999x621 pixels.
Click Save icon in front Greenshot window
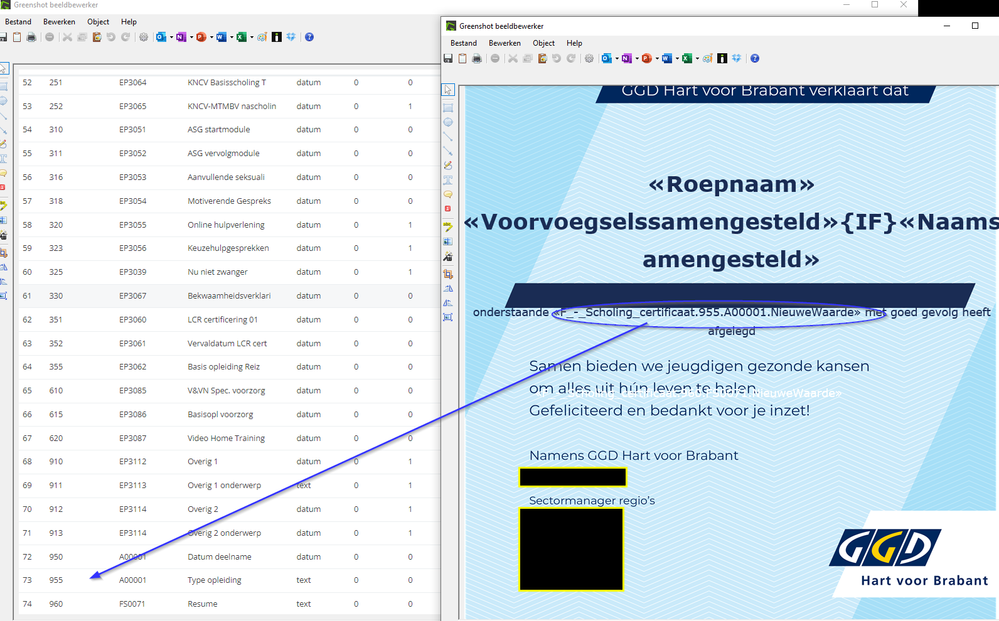pos(448,59)
